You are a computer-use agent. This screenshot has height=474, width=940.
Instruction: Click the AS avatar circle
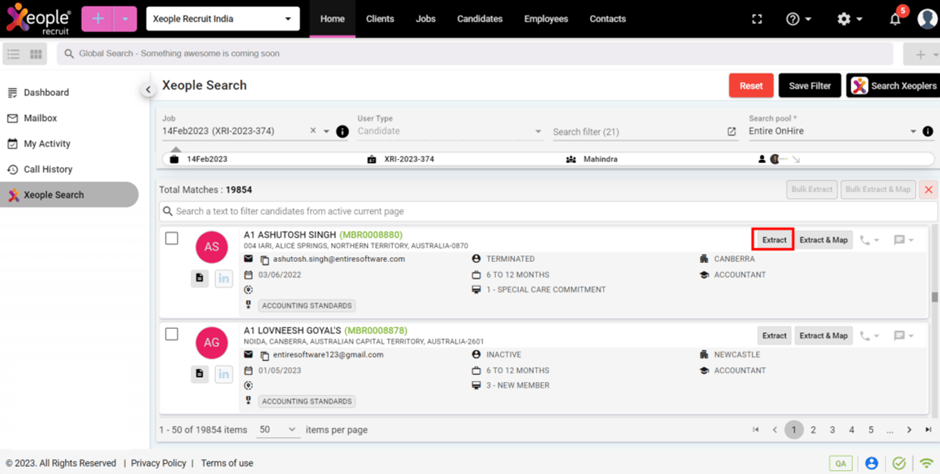(x=212, y=247)
